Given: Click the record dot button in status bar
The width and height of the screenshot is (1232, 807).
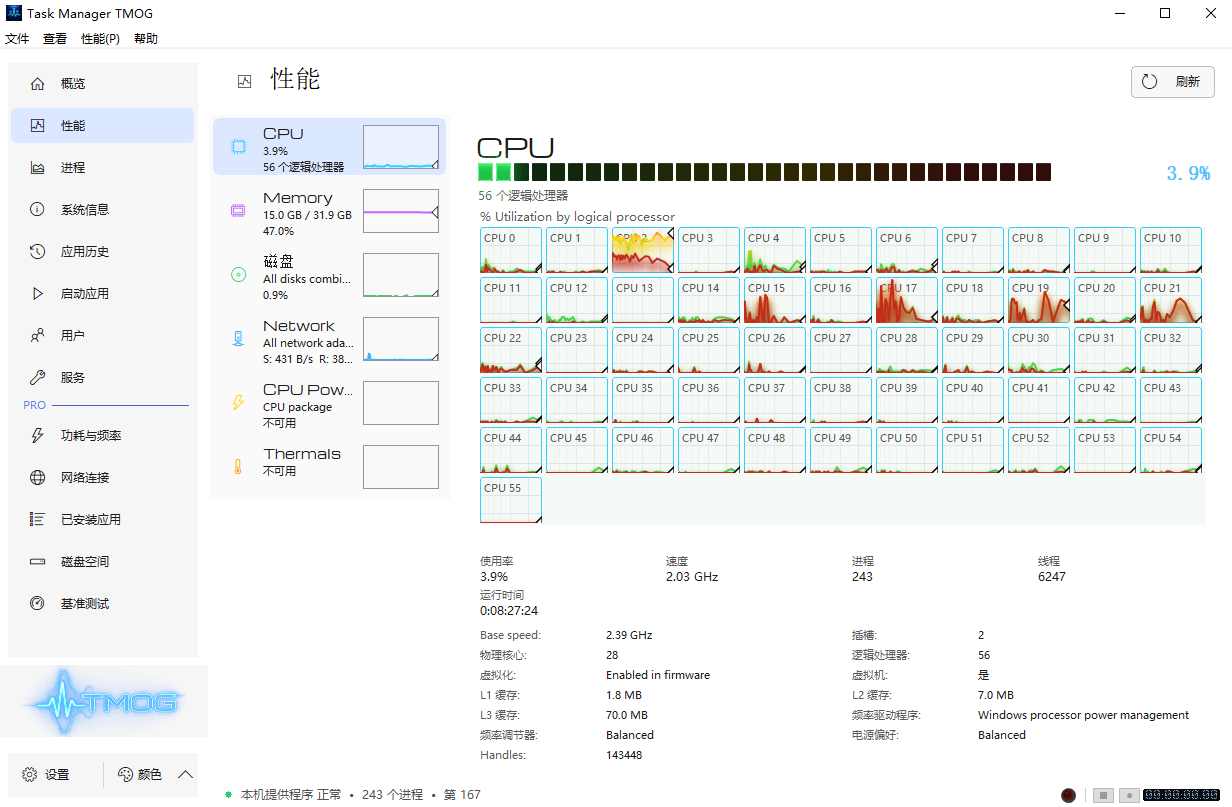Looking at the screenshot, I should tap(1129, 795).
